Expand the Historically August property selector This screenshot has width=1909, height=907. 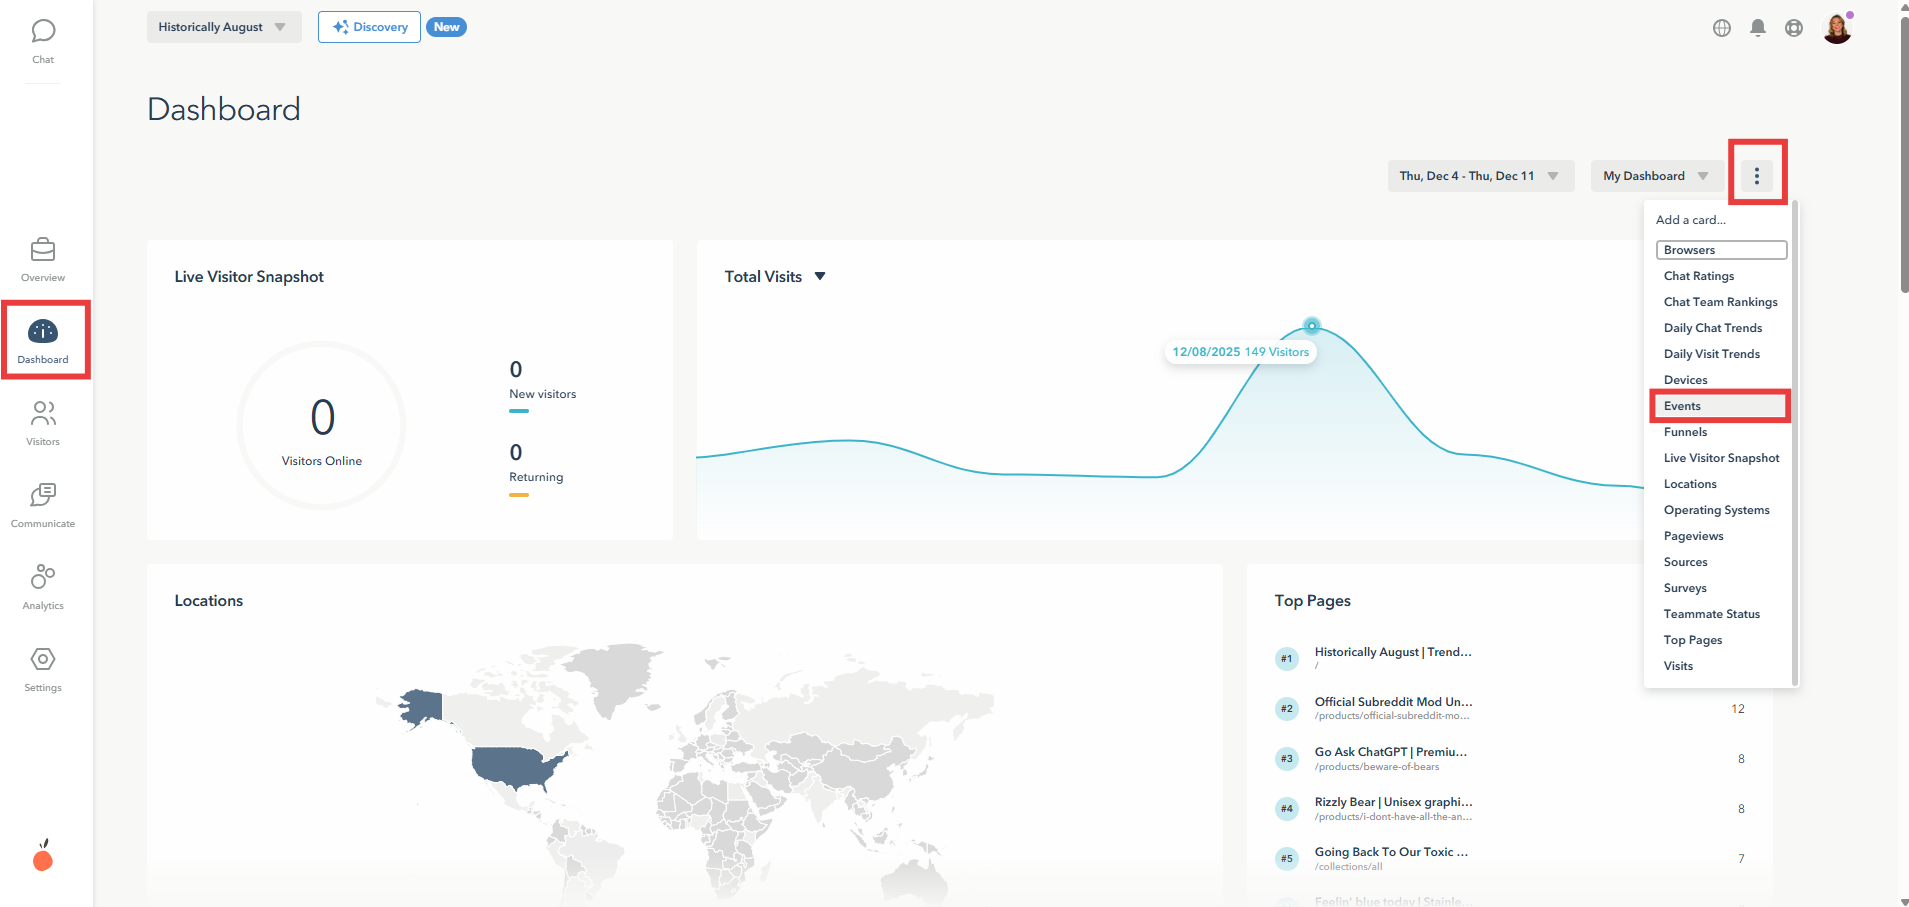[222, 27]
